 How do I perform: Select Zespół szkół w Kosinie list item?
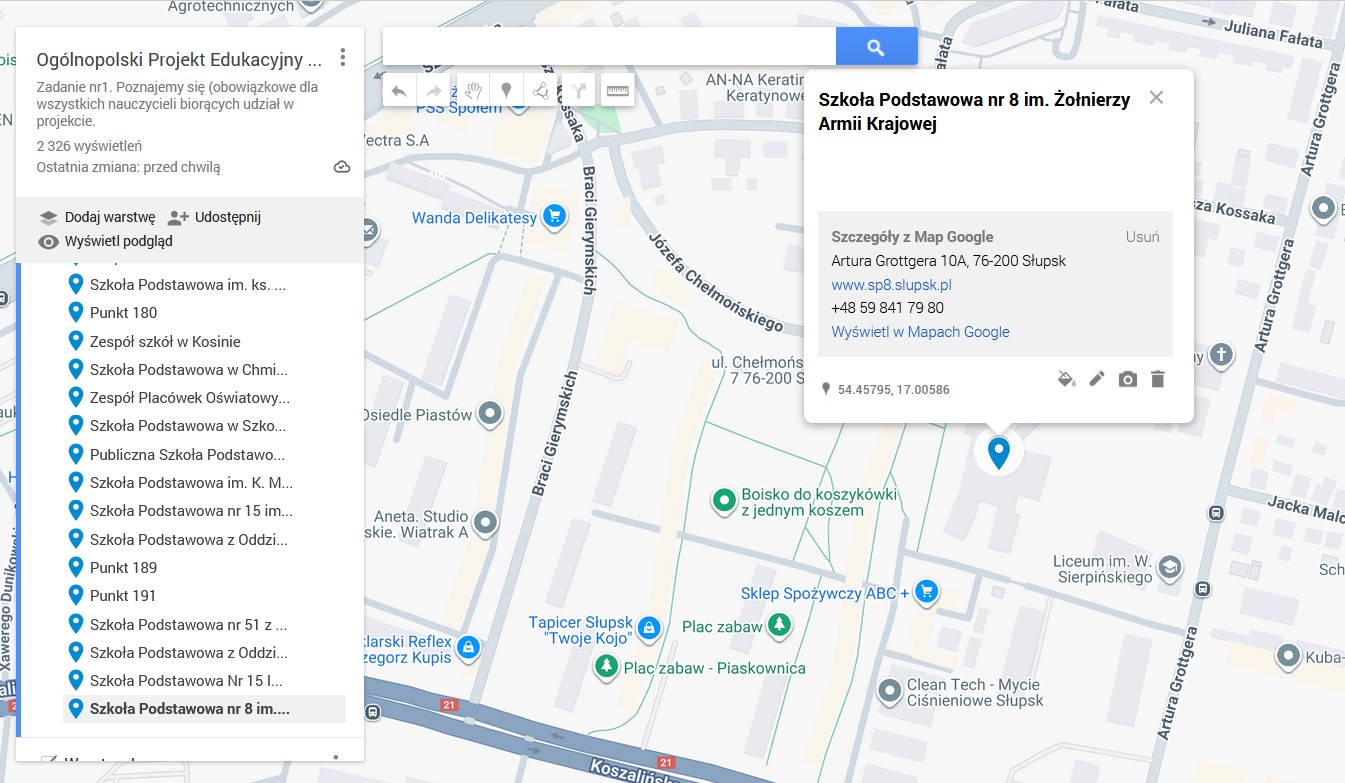(165, 341)
